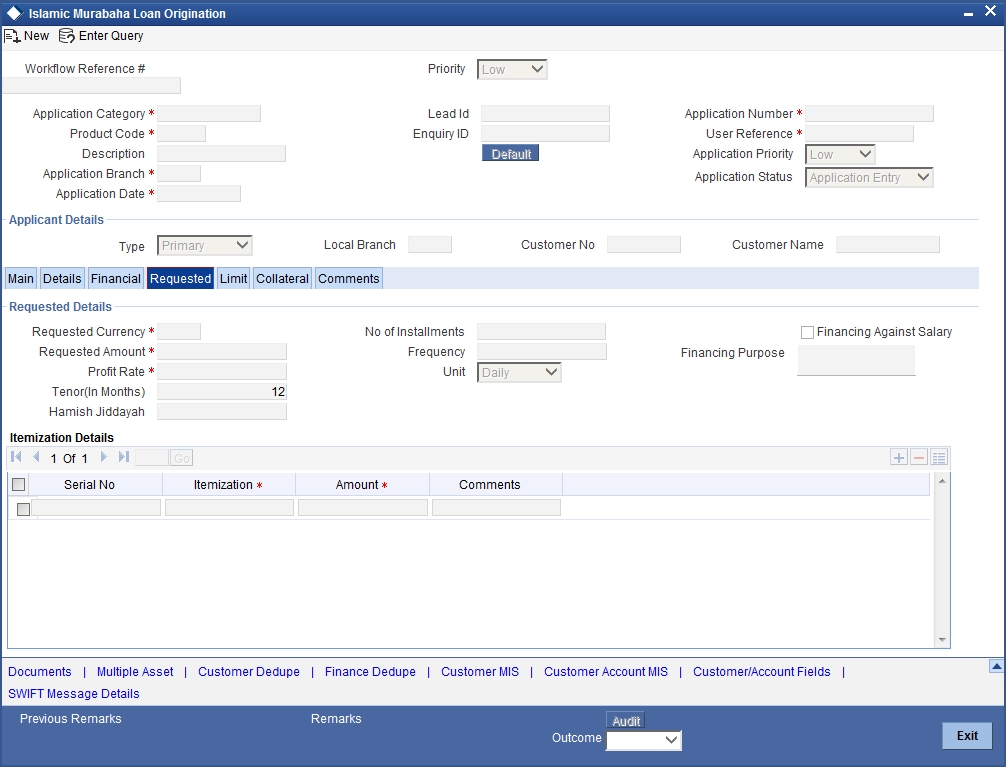Image resolution: width=1006 pixels, height=767 pixels.
Task: Click the Customer No field
Action: (644, 245)
